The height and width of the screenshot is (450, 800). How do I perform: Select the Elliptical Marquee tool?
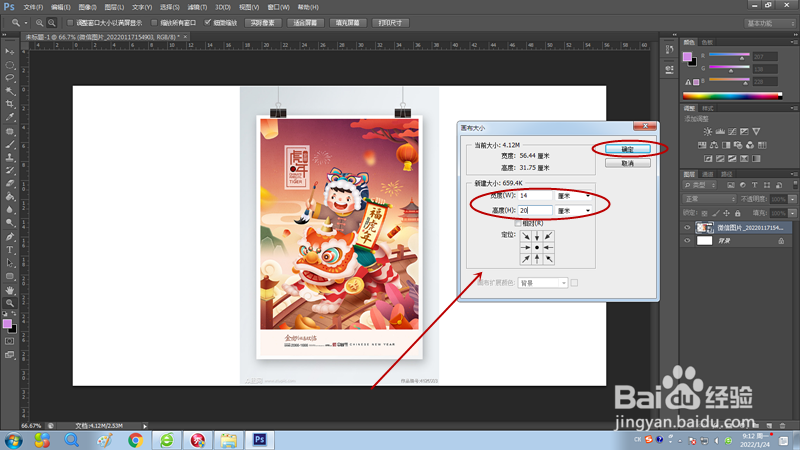tap(10, 65)
